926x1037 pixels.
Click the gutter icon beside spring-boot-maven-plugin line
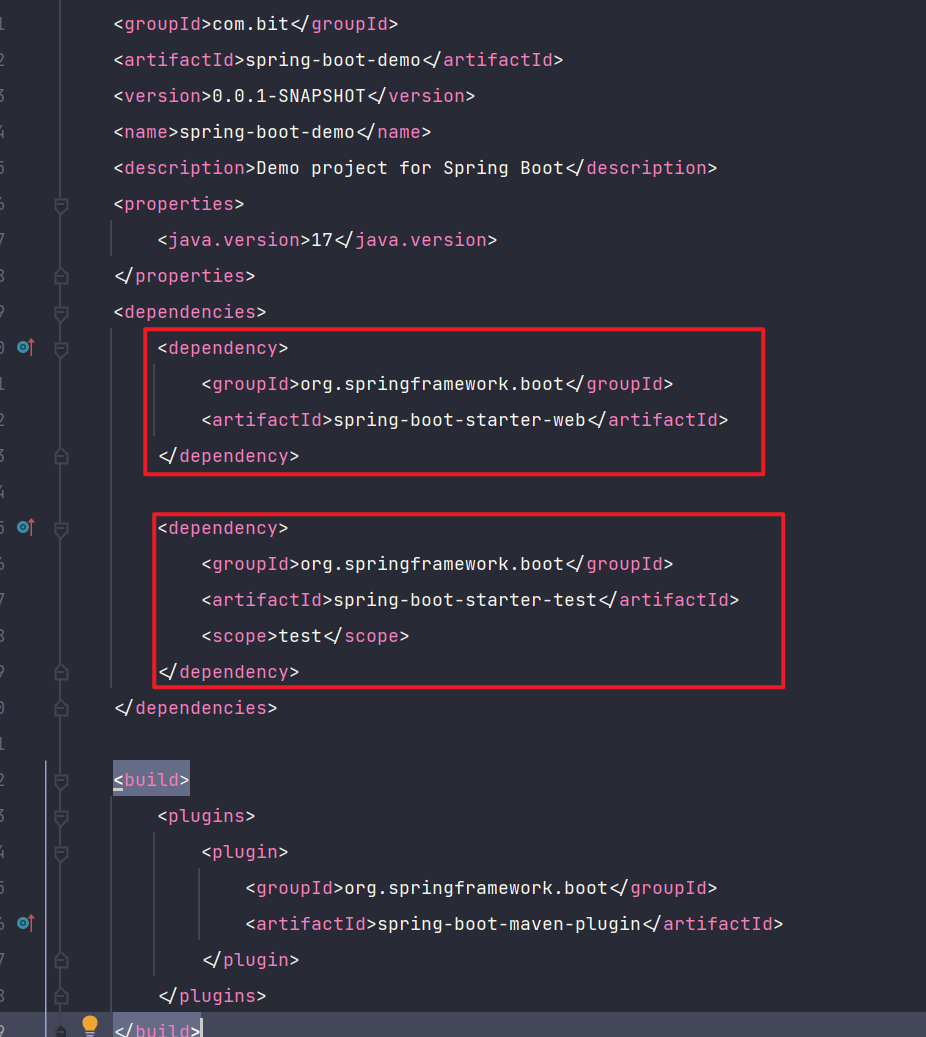[25, 923]
